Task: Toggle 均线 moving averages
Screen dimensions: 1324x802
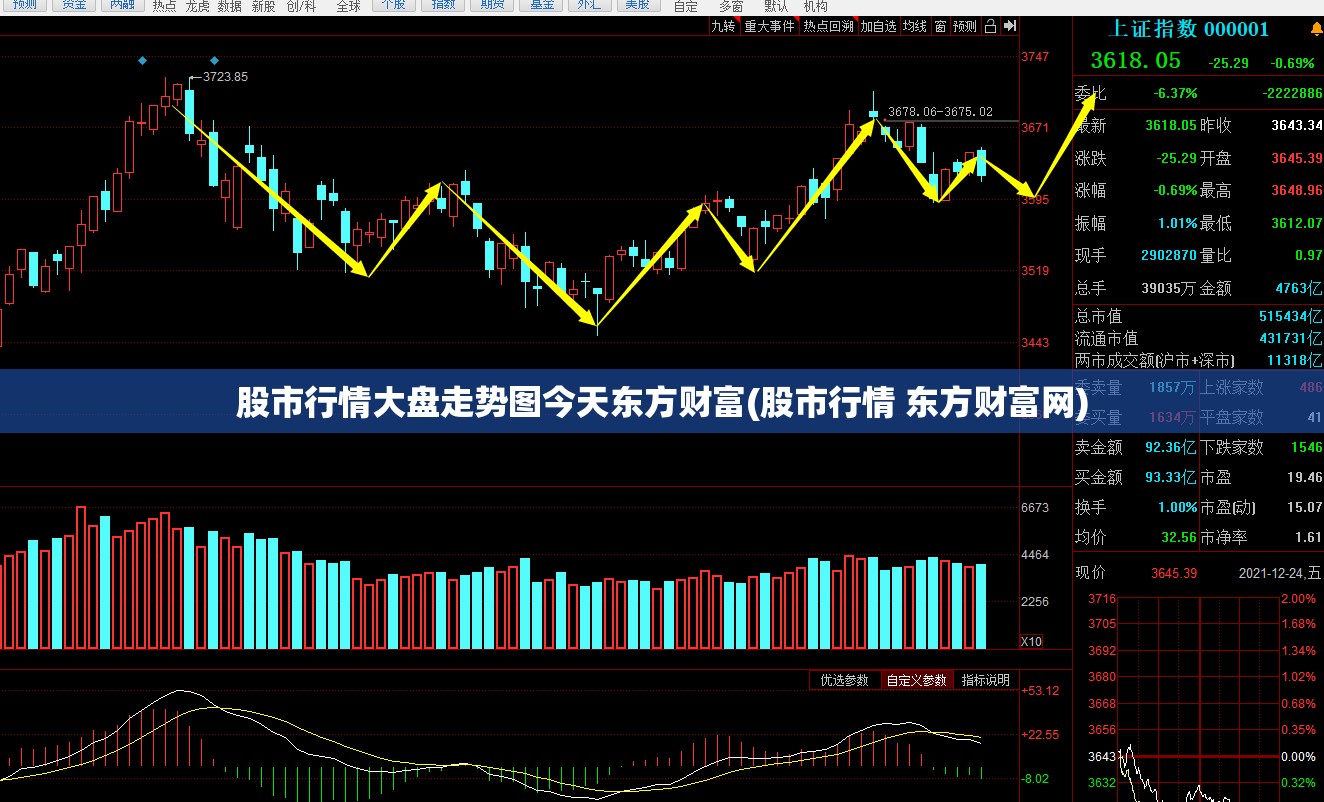Action: point(915,27)
